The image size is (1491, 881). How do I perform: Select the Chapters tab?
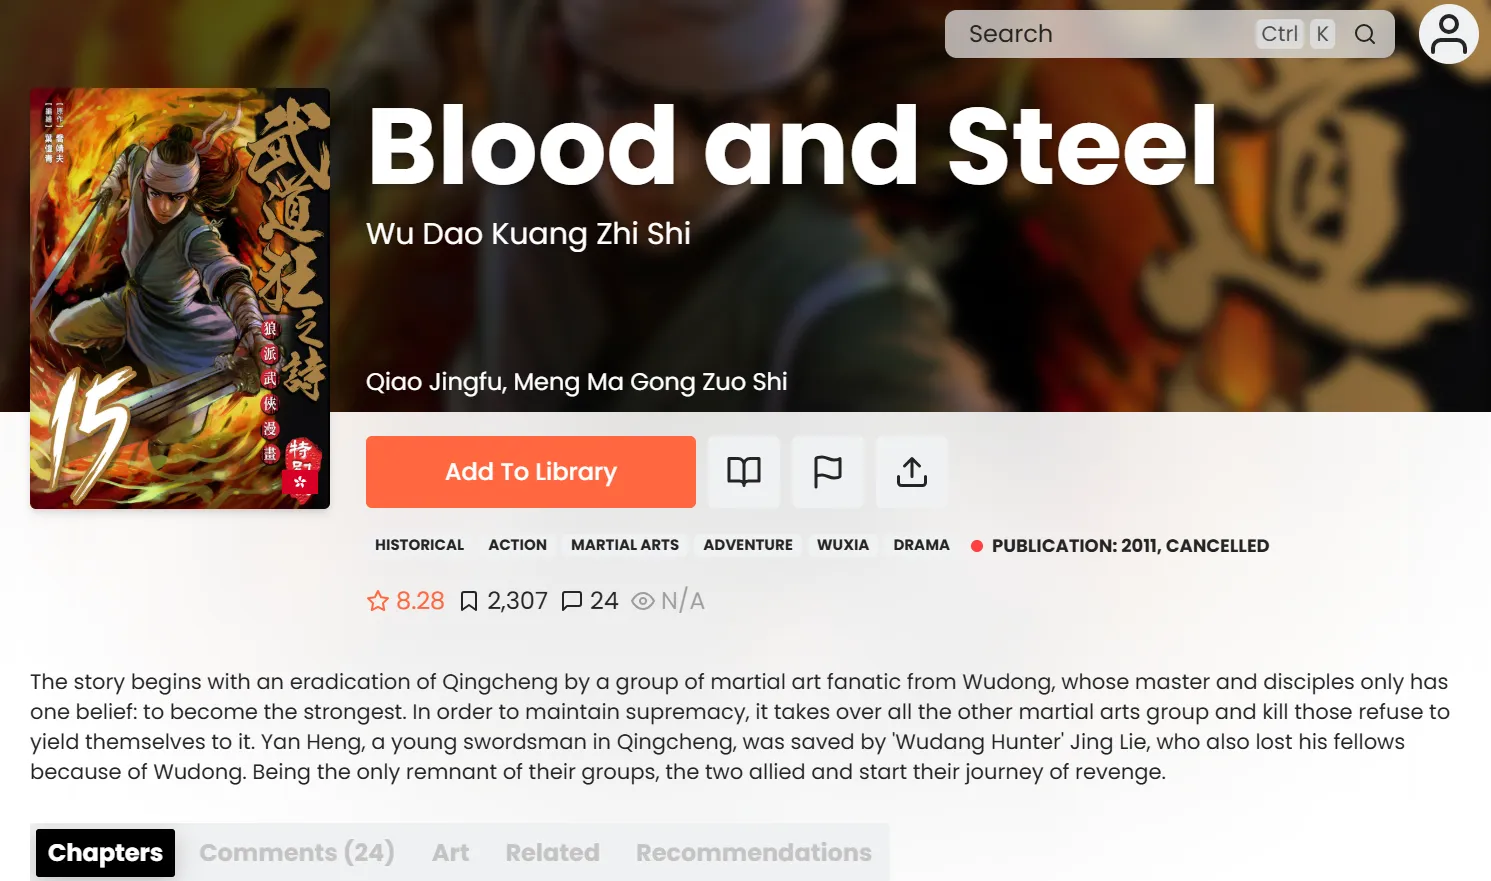[105, 853]
